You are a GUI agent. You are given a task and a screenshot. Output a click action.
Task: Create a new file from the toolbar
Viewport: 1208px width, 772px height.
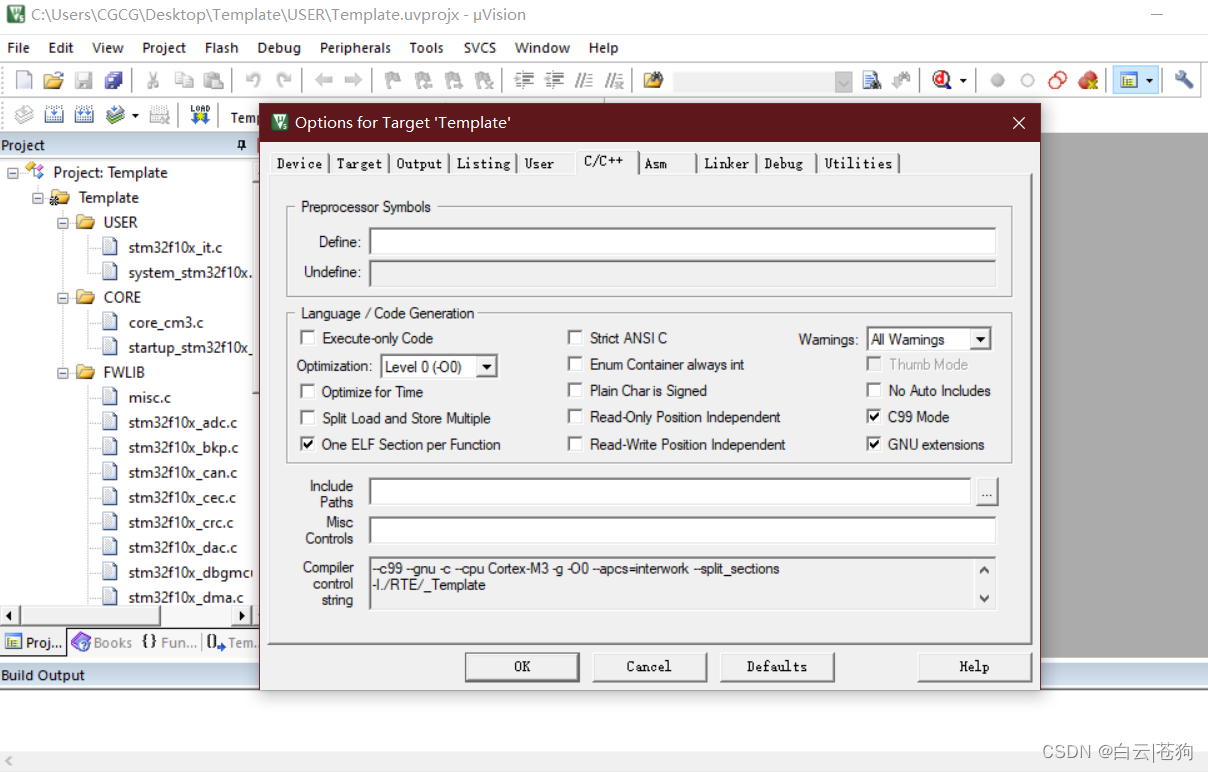pos(24,80)
